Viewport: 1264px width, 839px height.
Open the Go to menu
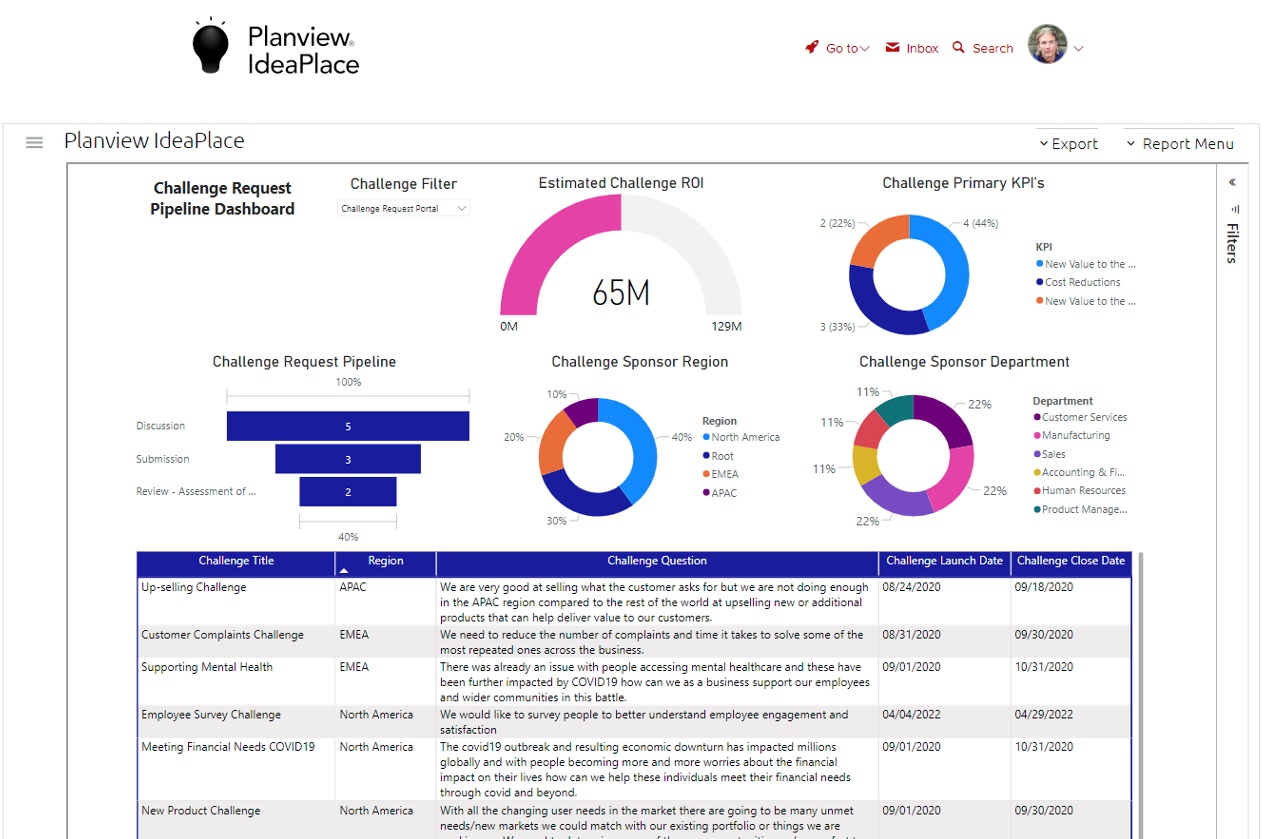tap(838, 47)
